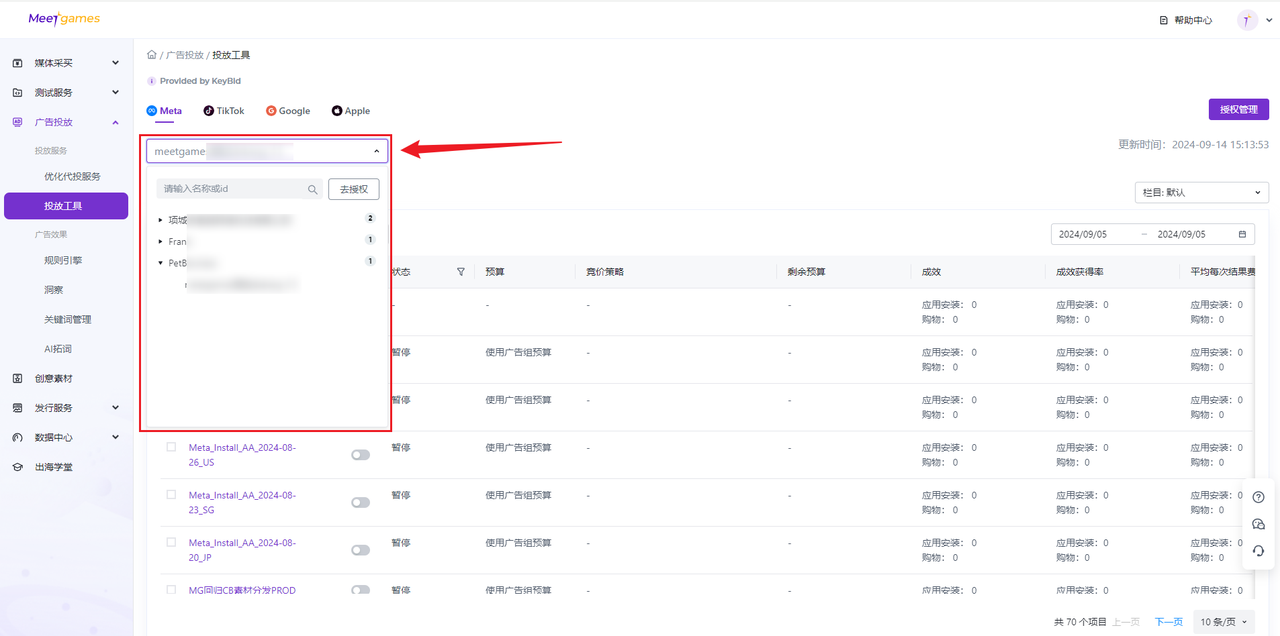Collapse the PetB tree node
Image resolution: width=1280 pixels, height=636 pixels.
[160, 262]
